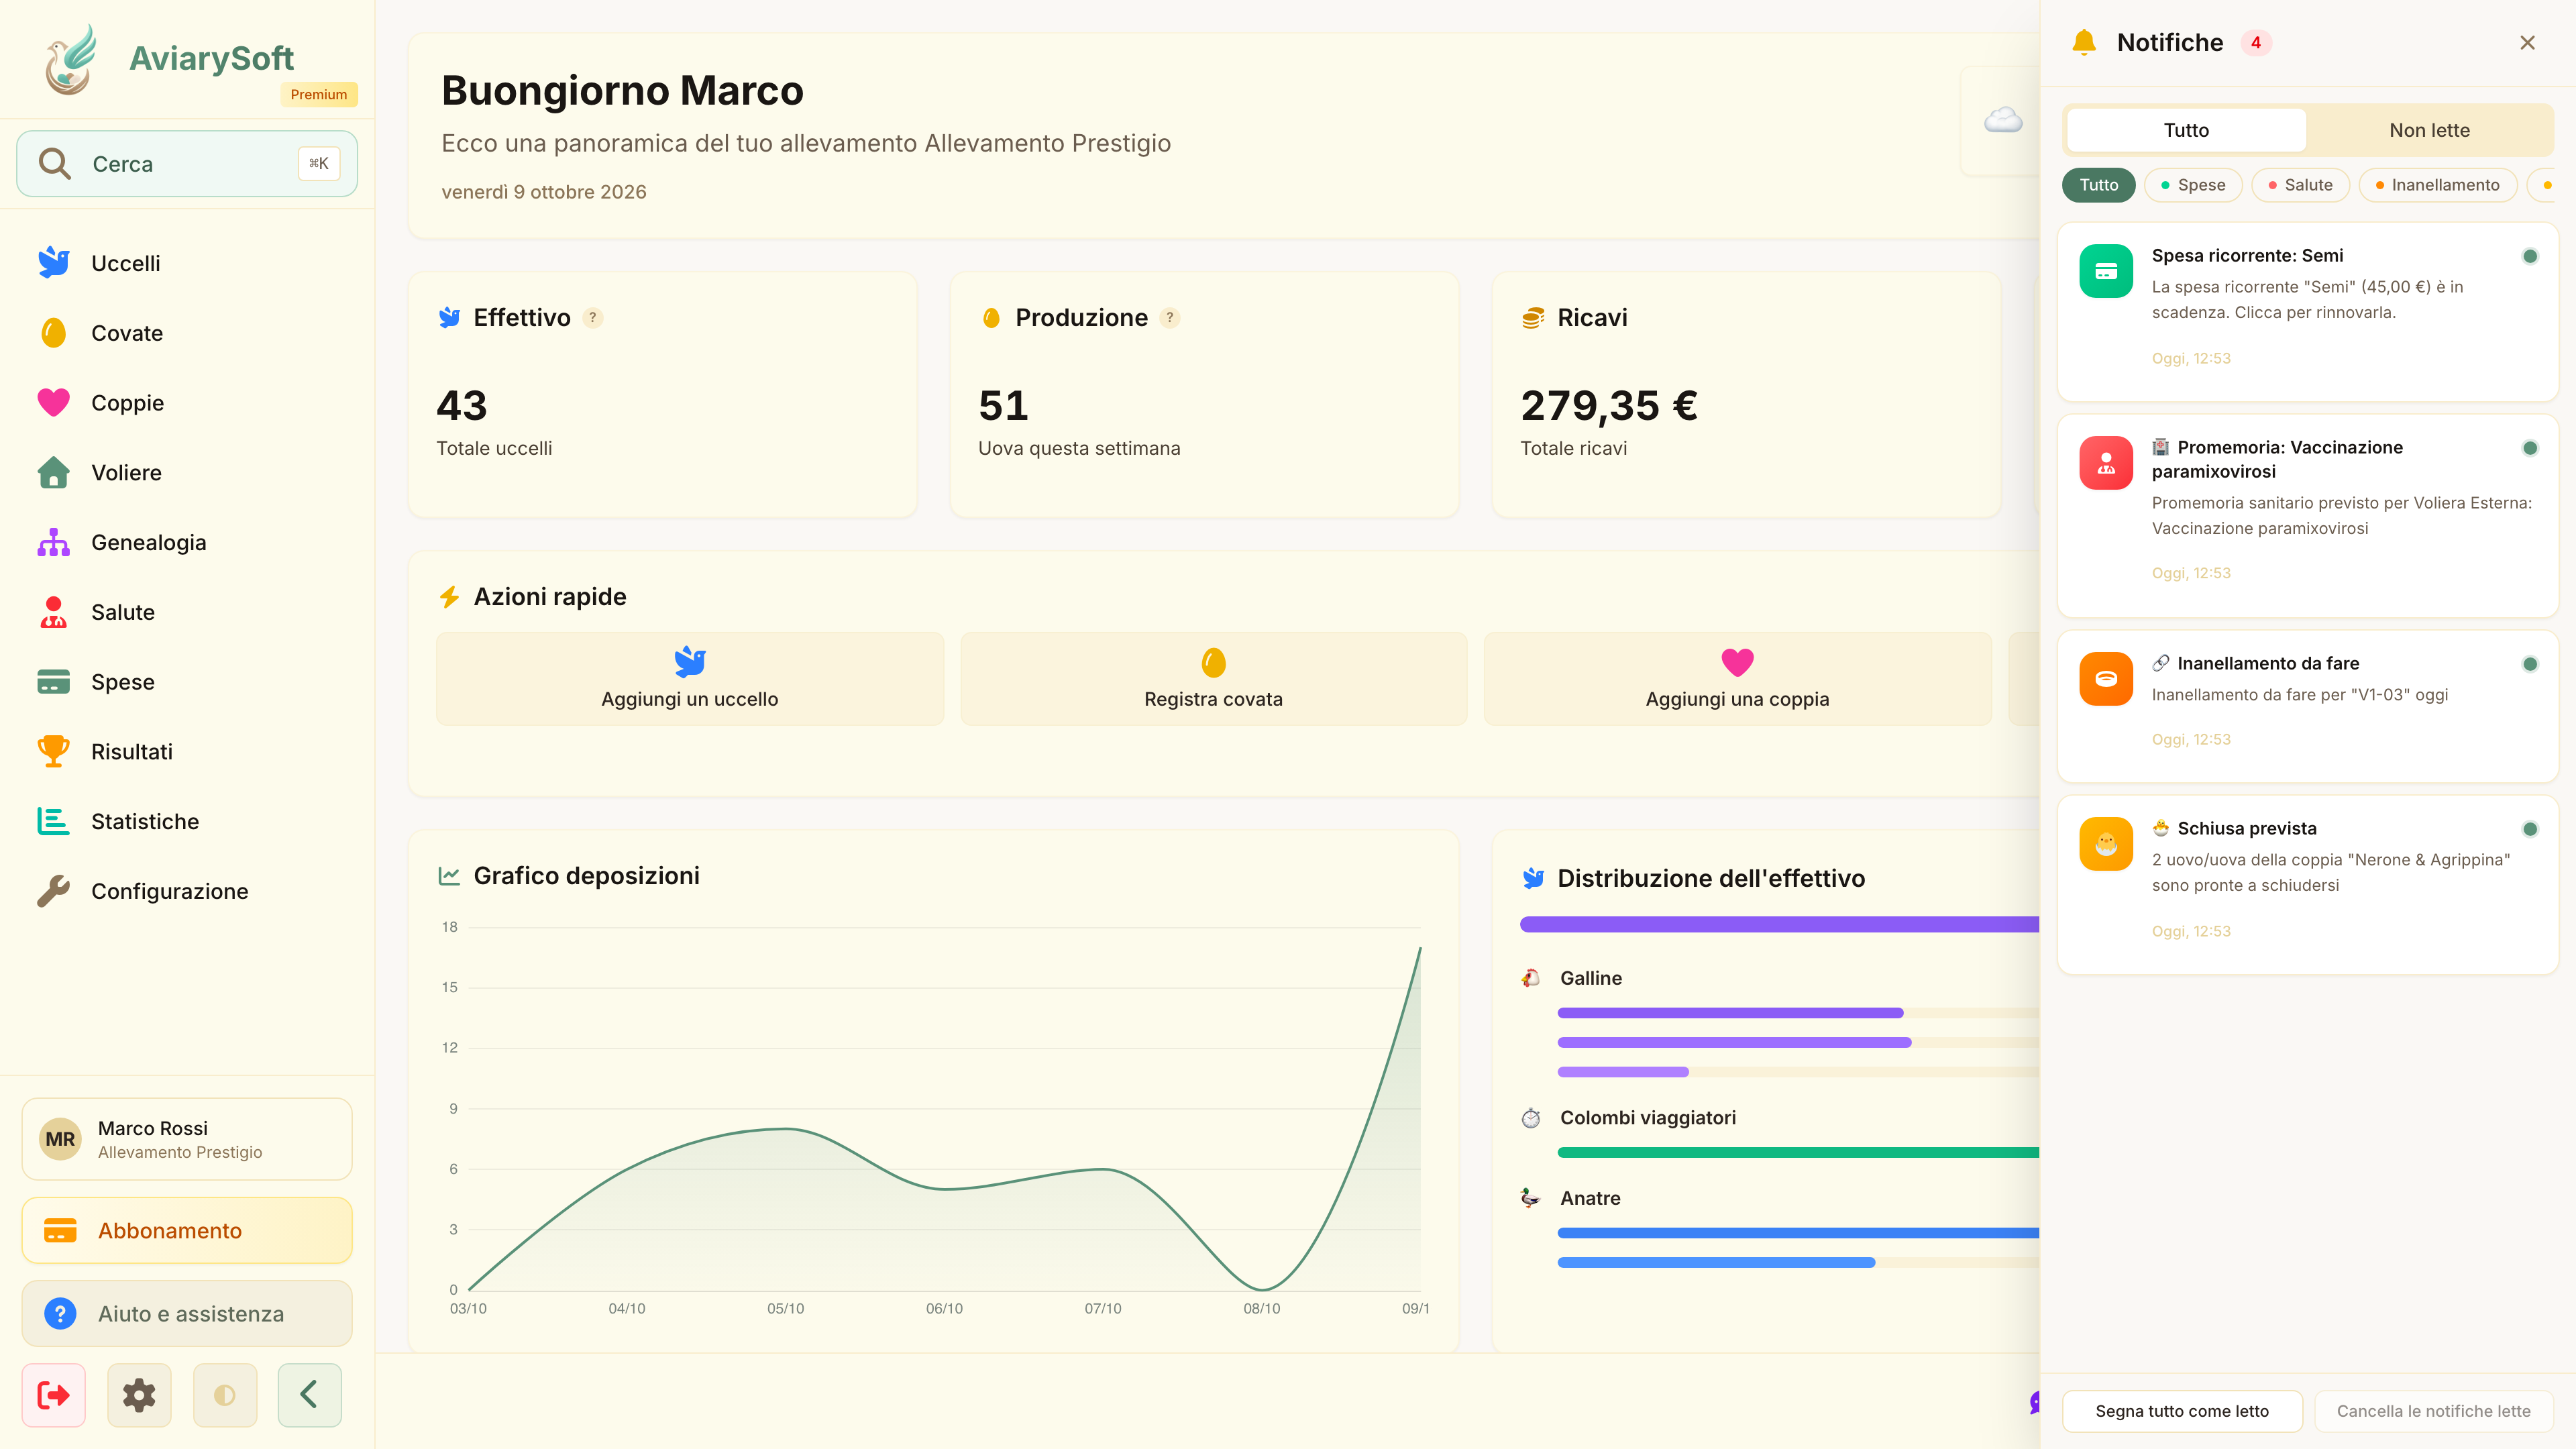Click orange ring icon of Inanellamento notification

pyautogui.click(x=2106, y=679)
